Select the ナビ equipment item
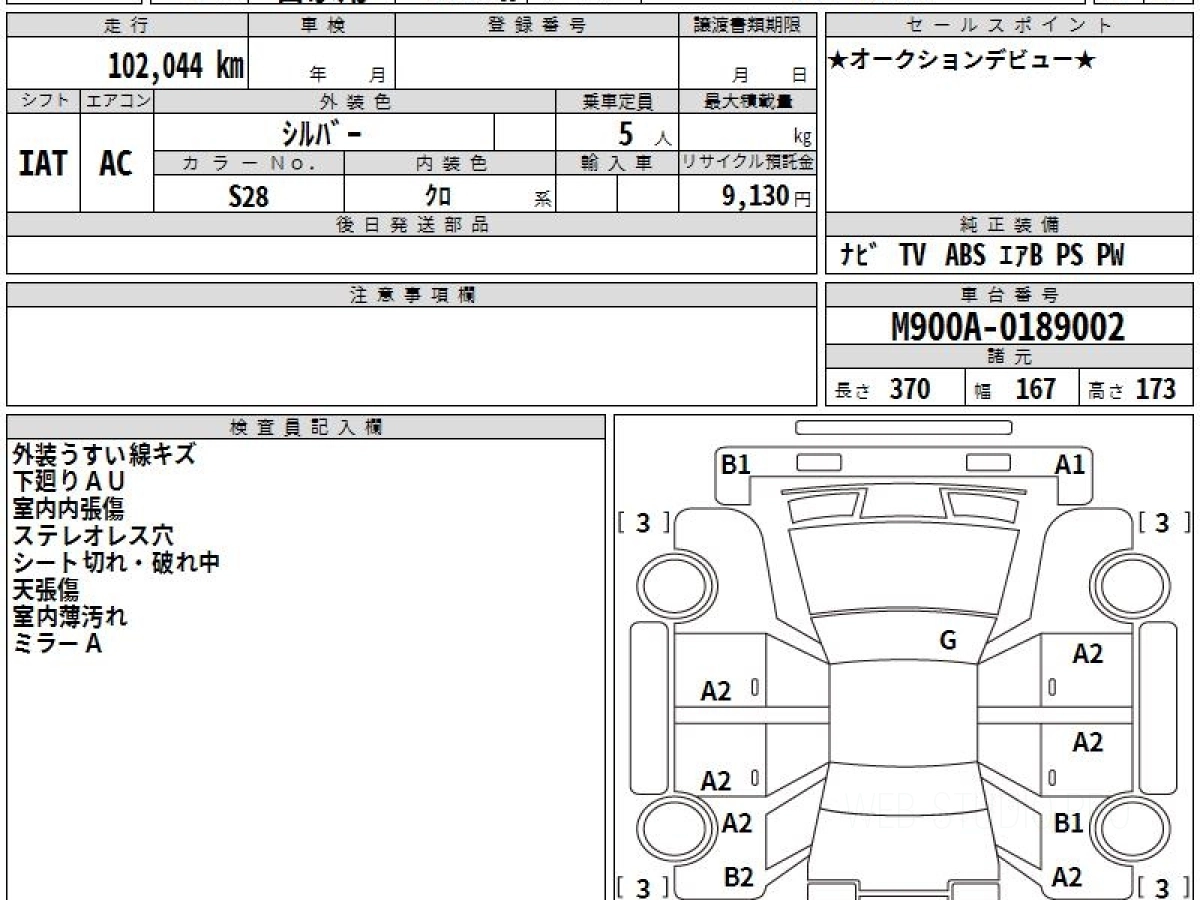The width and height of the screenshot is (1200, 900). click(x=858, y=256)
